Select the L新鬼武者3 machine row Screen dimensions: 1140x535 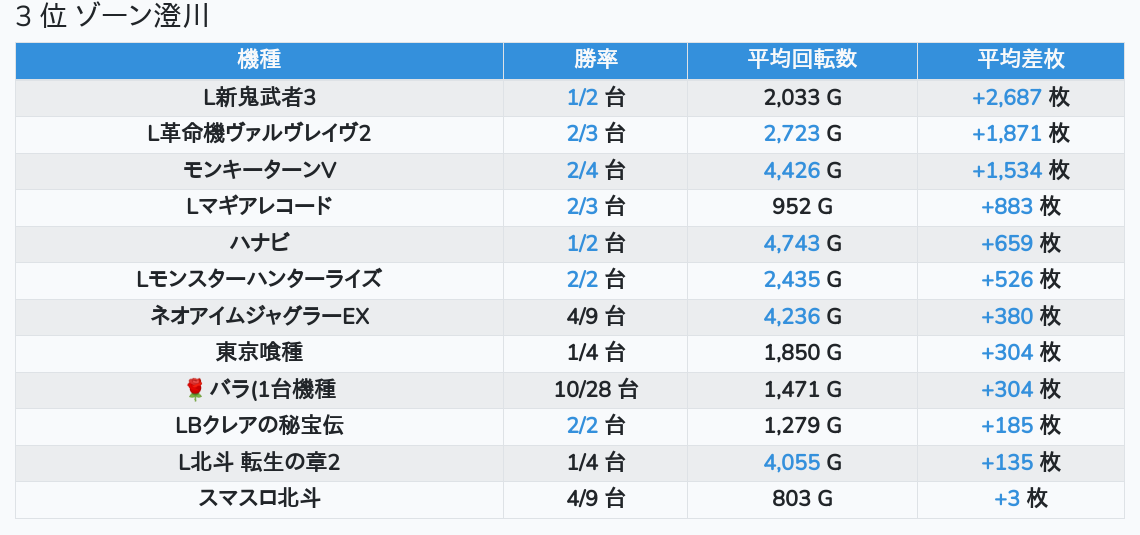tap(259, 98)
